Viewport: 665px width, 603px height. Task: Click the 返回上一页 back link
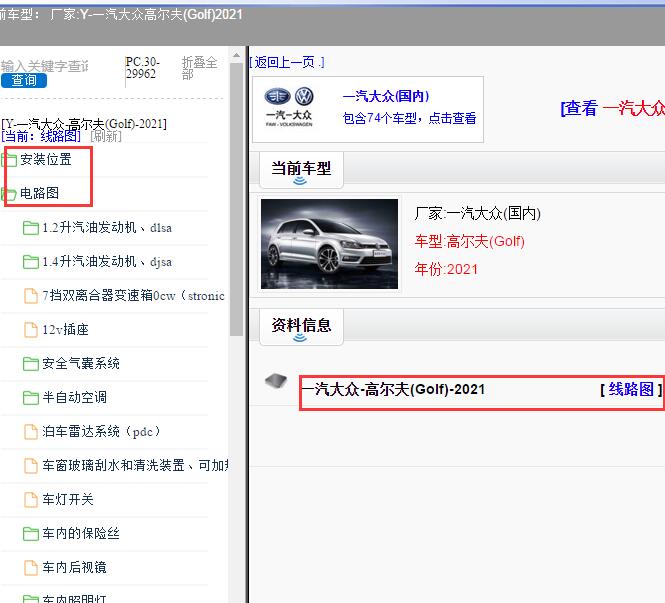click(x=287, y=62)
